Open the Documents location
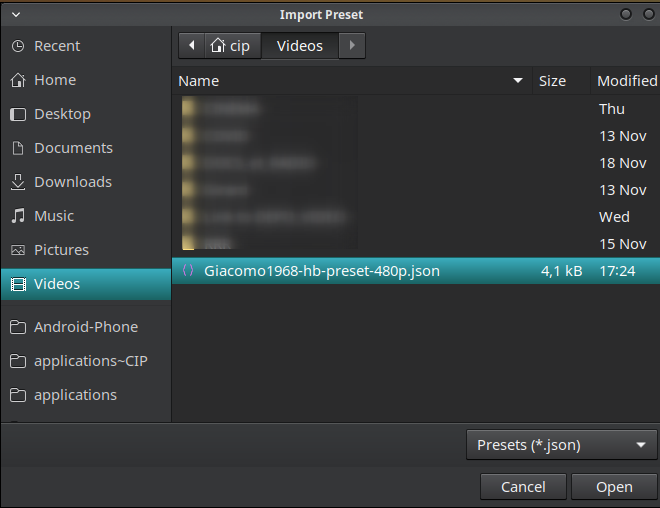Image resolution: width=660 pixels, height=508 pixels. (x=86, y=148)
